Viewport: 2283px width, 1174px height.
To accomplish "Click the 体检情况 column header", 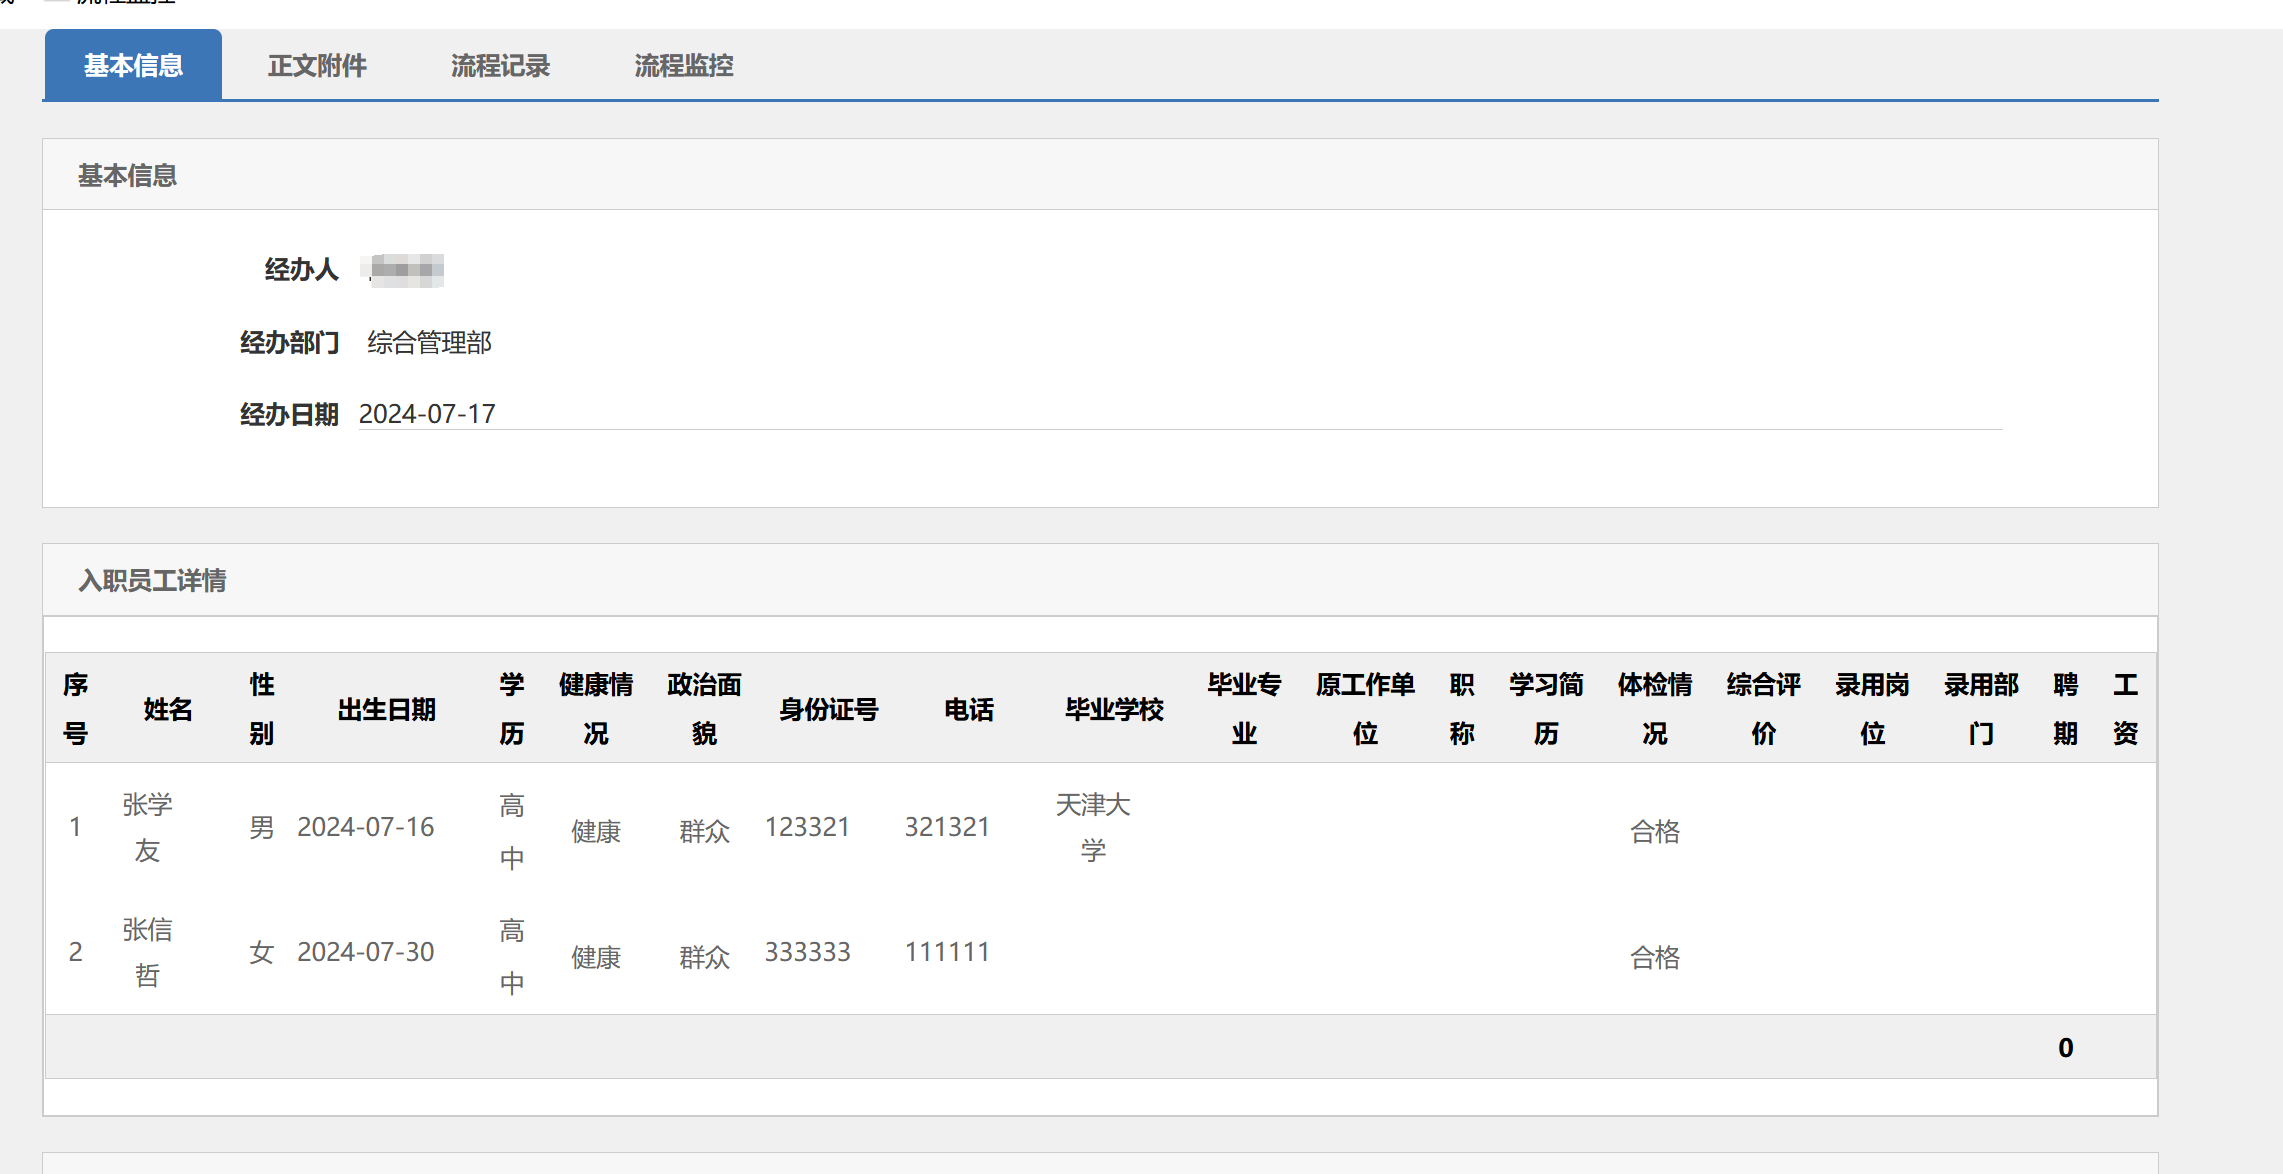I will tap(1655, 709).
